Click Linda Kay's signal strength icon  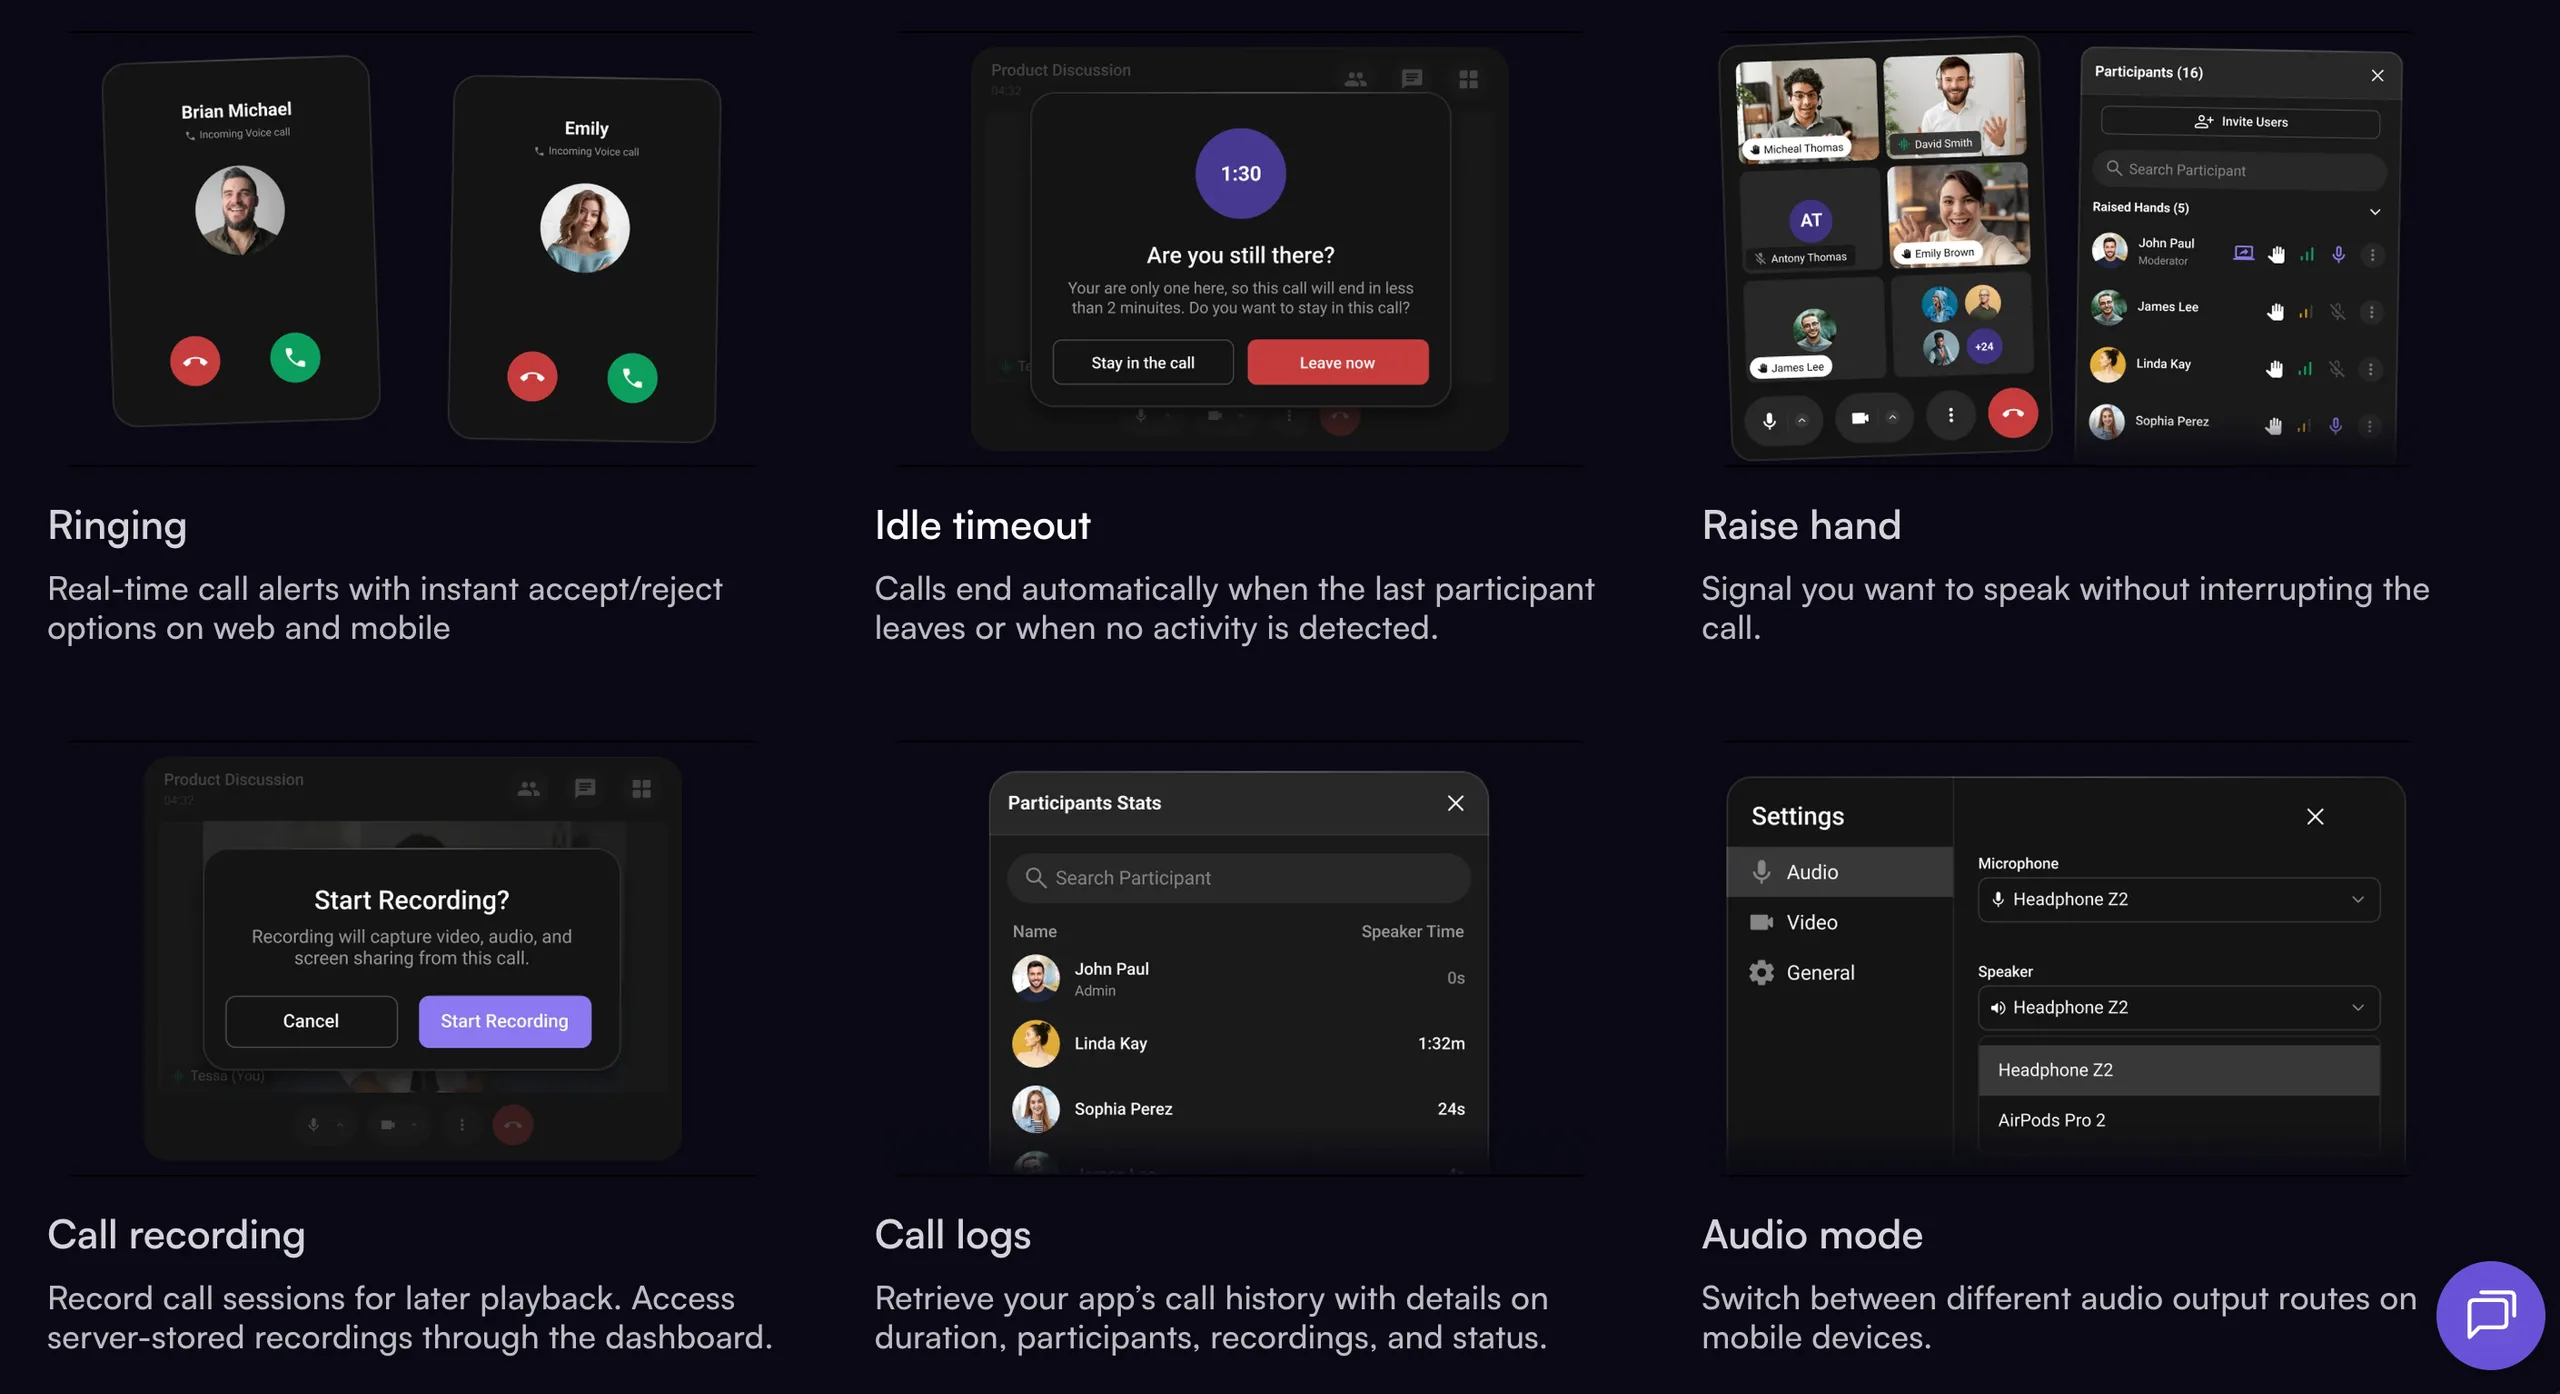coord(2304,369)
